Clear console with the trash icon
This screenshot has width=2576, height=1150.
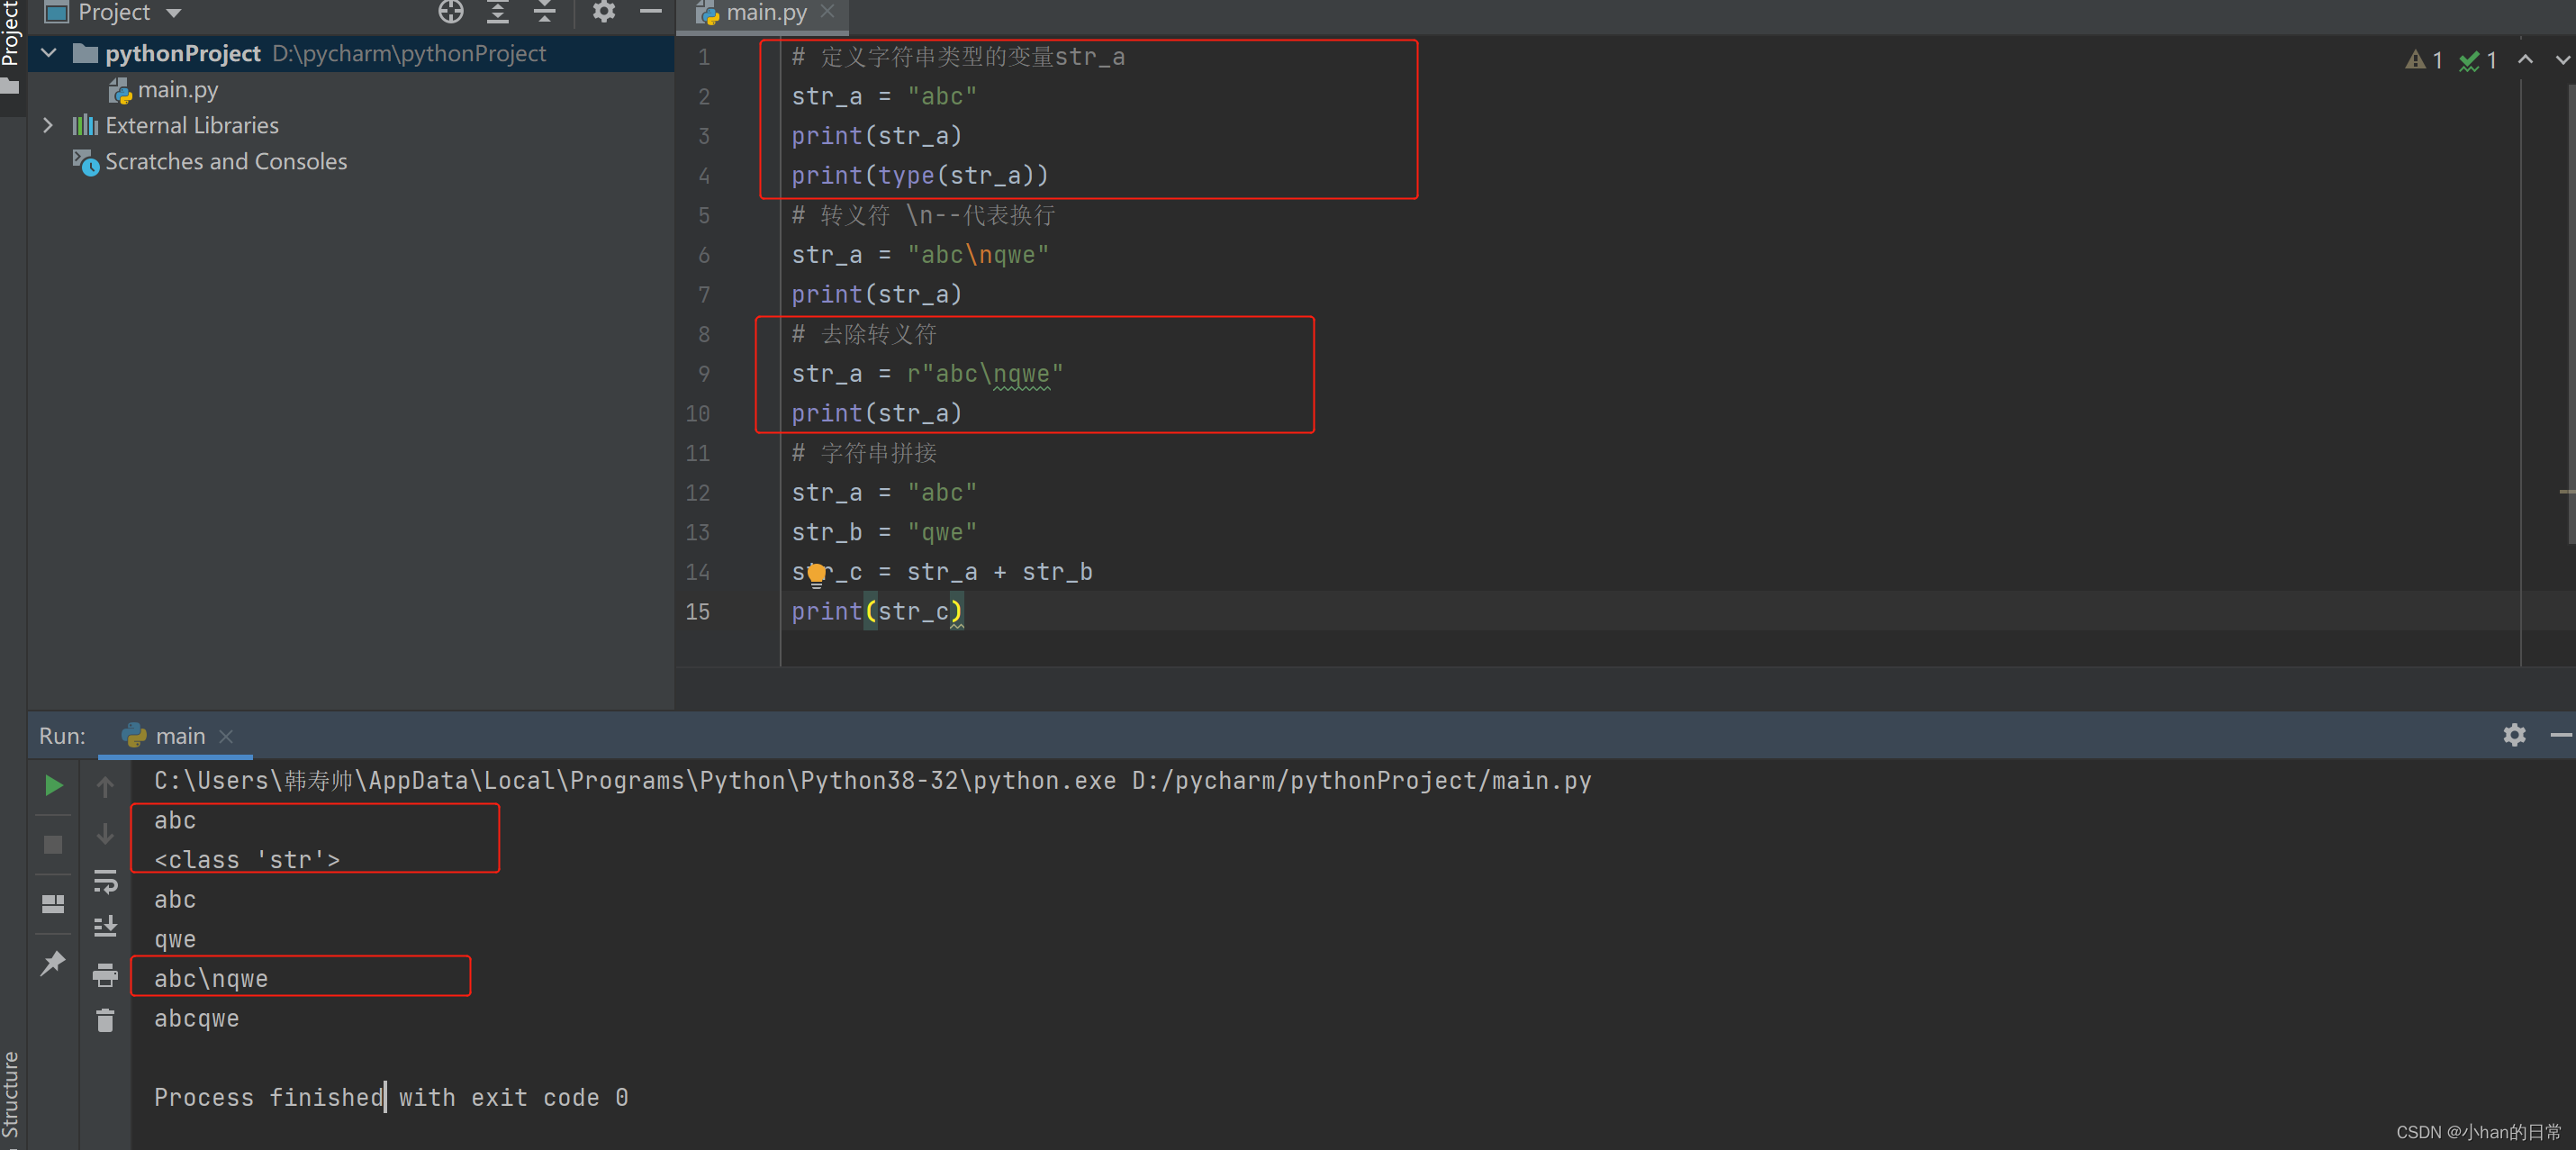105,1020
